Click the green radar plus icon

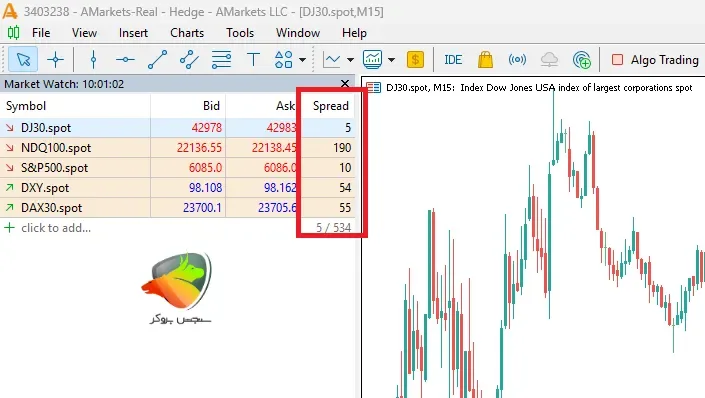coord(581,59)
